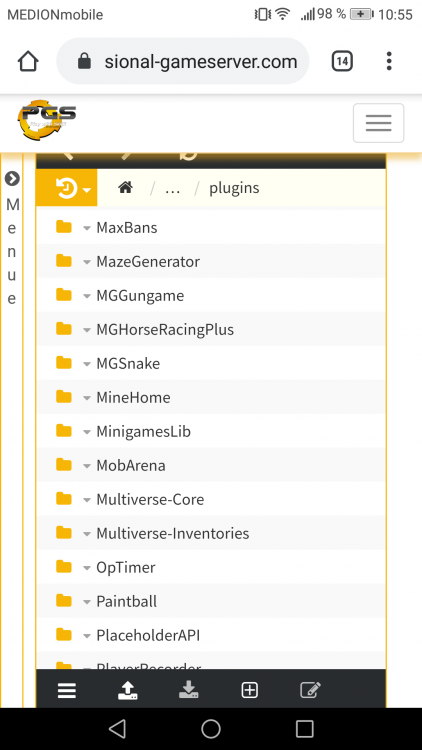
Task: Open the hamburger navigation menu button
Action: (378, 123)
